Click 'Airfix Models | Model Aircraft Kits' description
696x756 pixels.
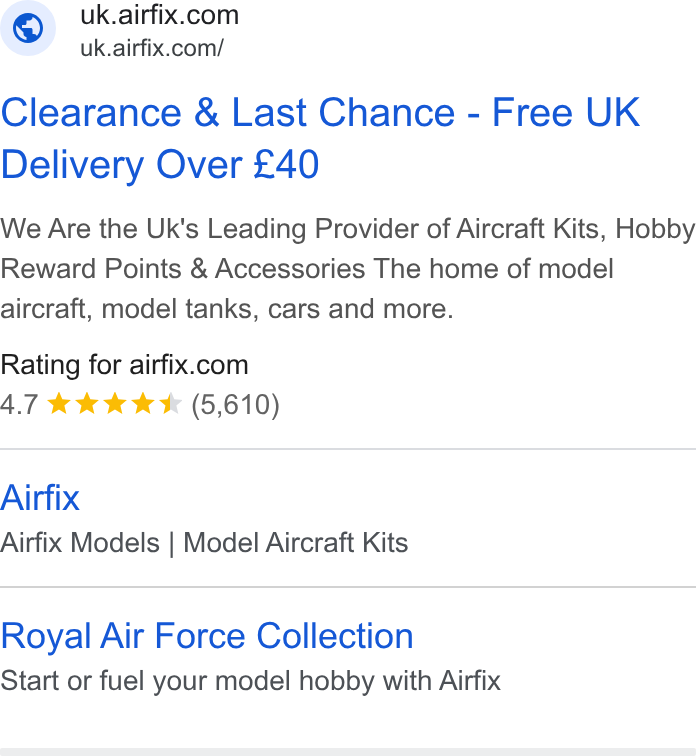pos(204,543)
